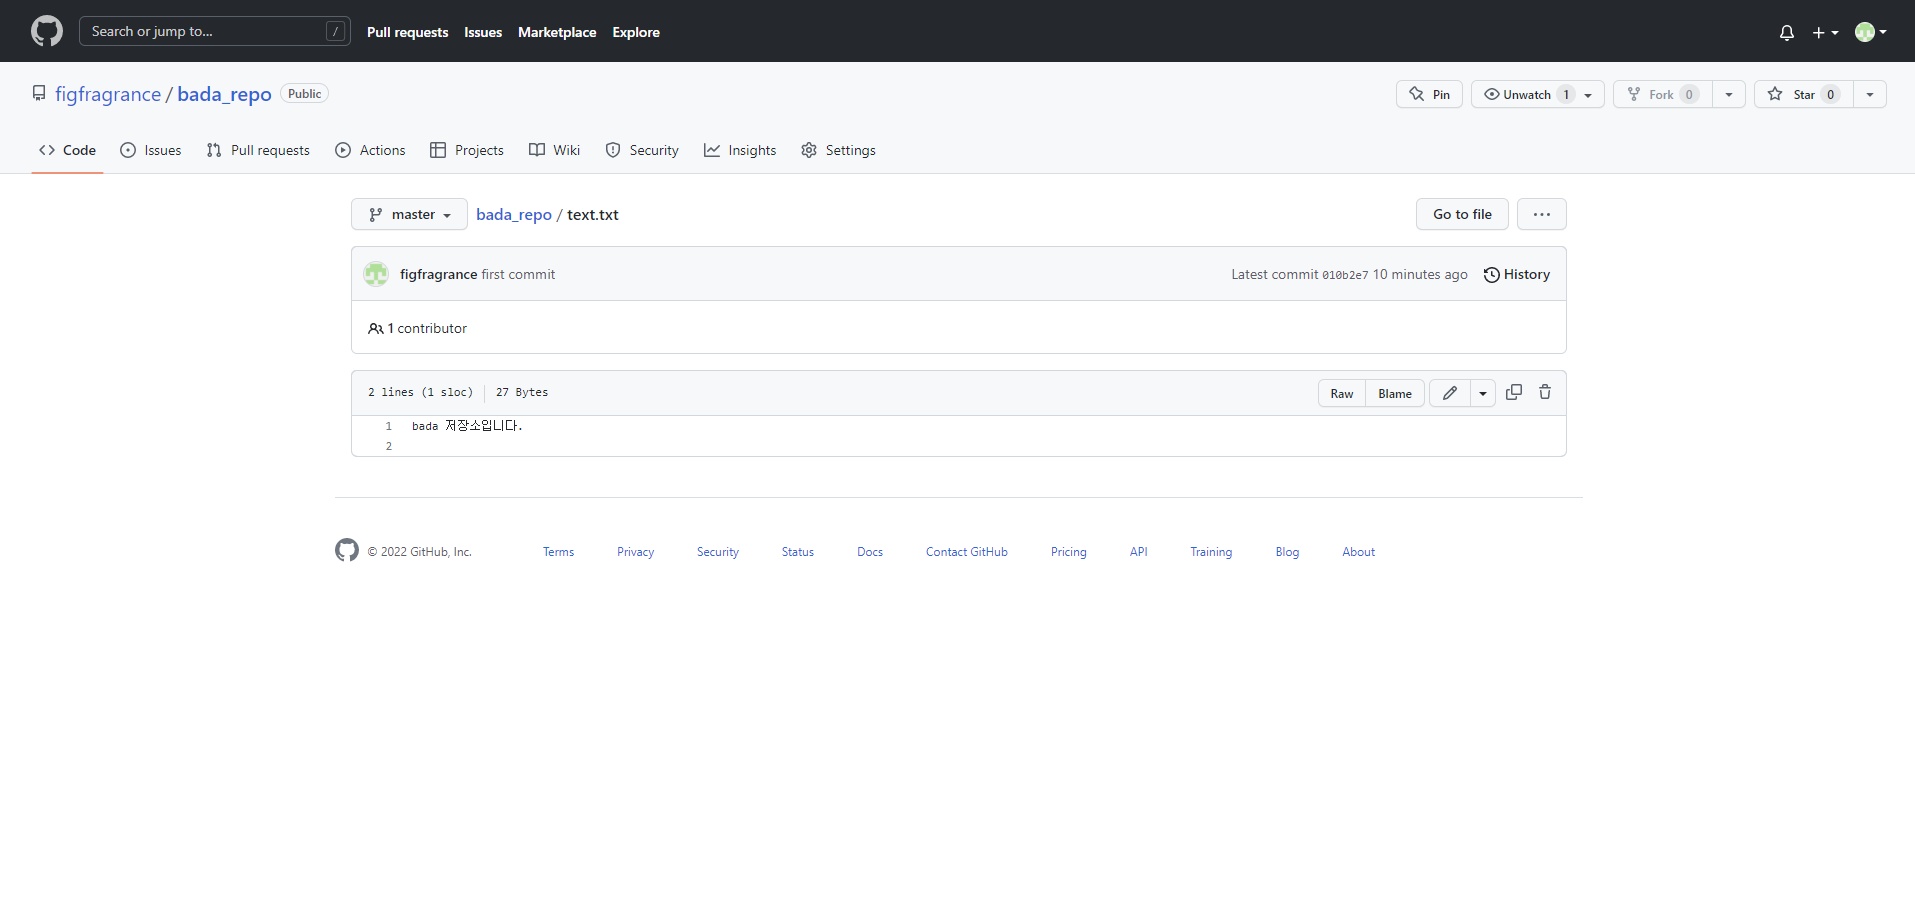View the file in Blame mode
The height and width of the screenshot is (922, 1915).
[x=1394, y=393]
